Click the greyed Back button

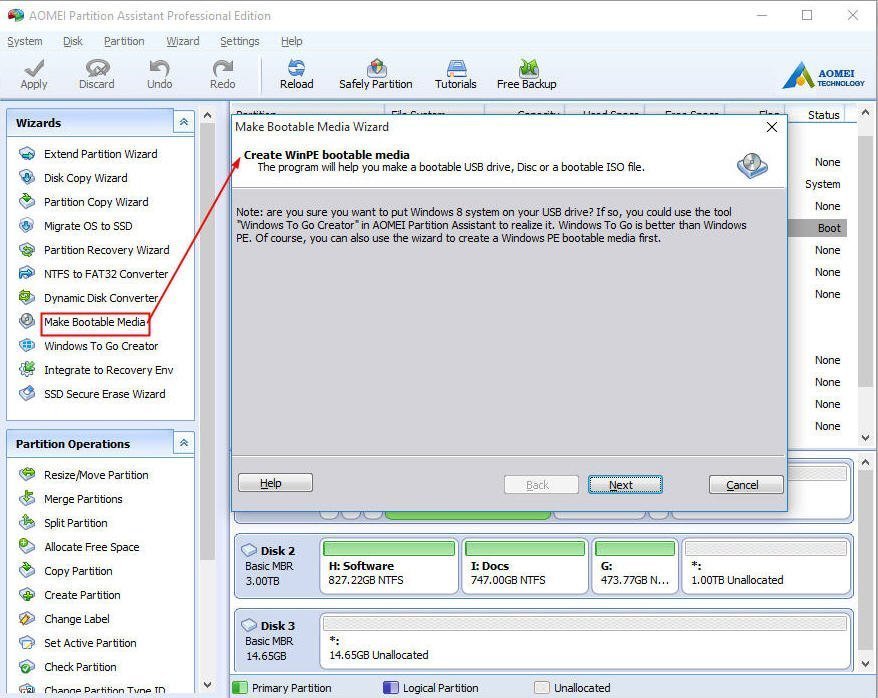coord(541,485)
